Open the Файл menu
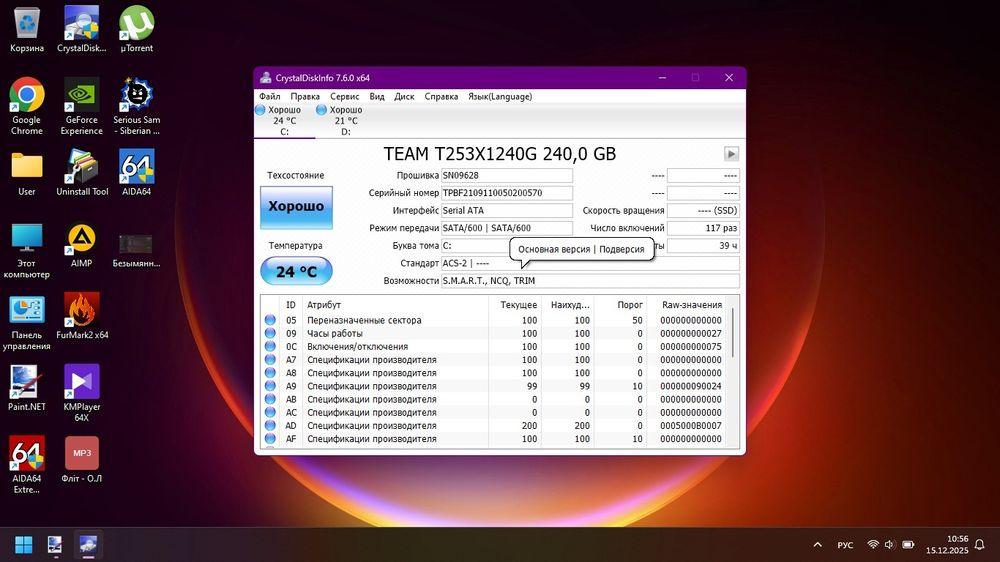The height and width of the screenshot is (562, 1000). click(x=270, y=96)
